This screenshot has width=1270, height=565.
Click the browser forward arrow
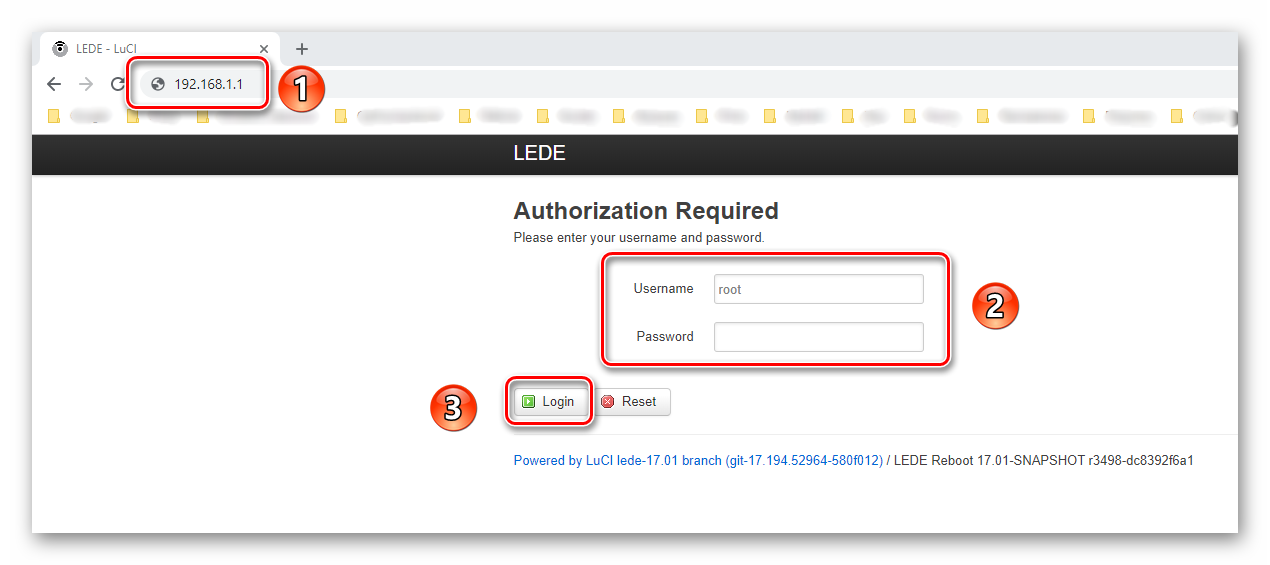[86, 85]
